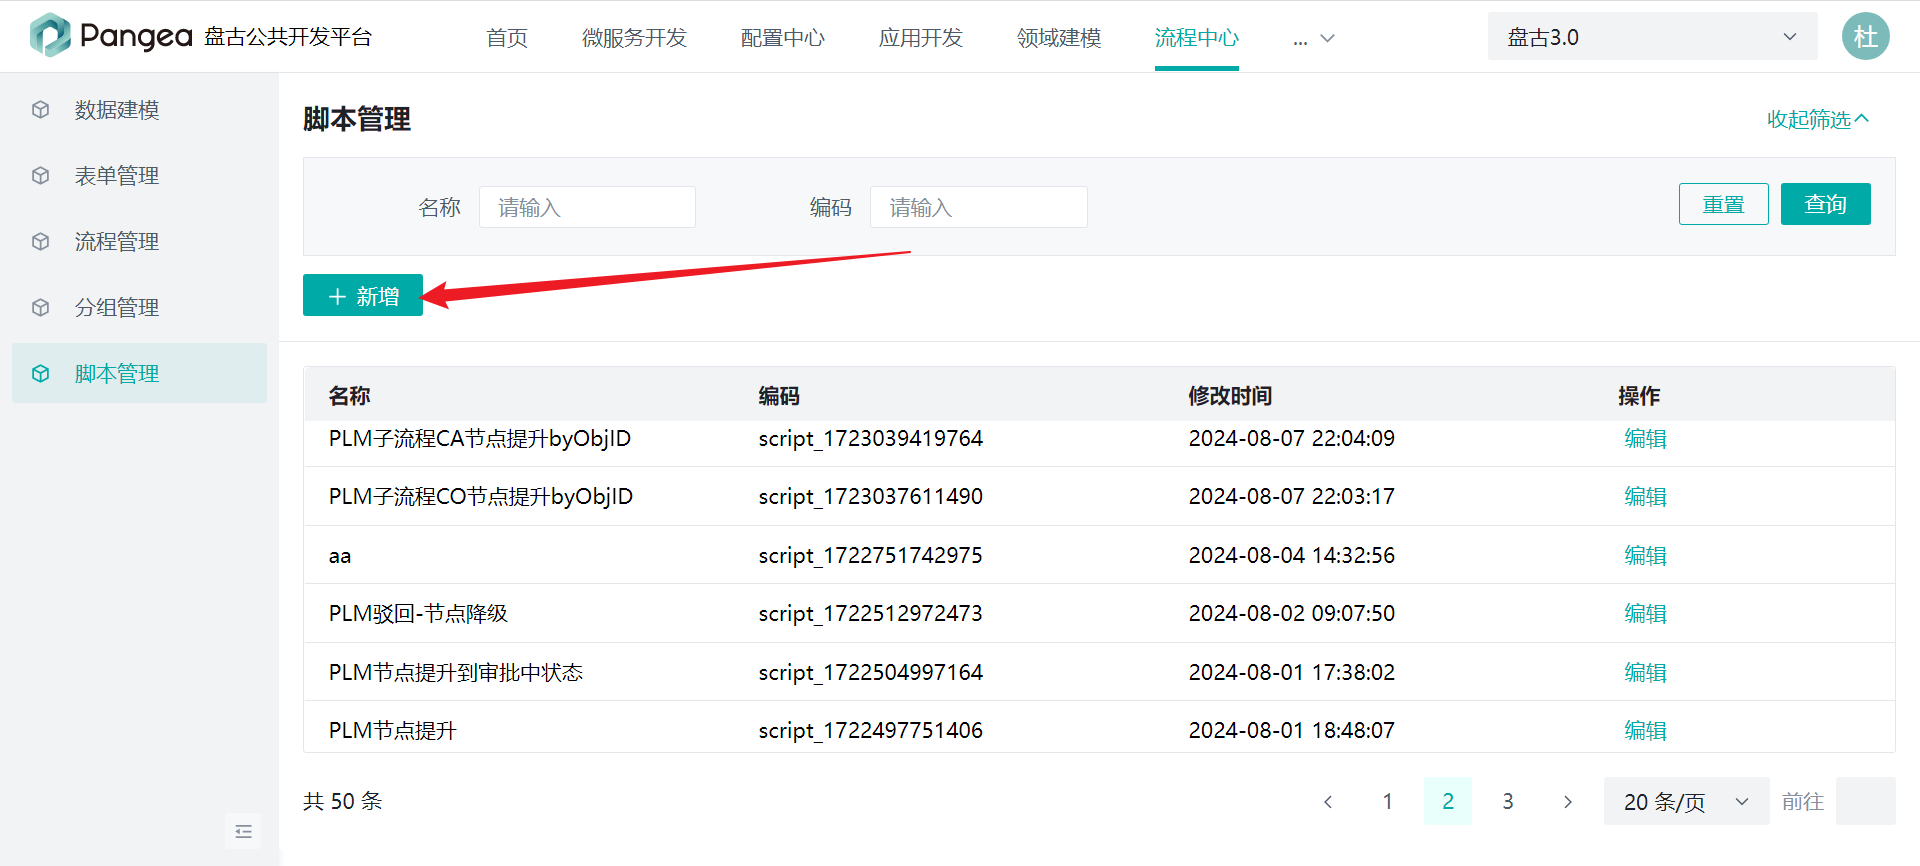1920x866 pixels.
Task: Open the user avatar 杜
Action: tap(1865, 37)
